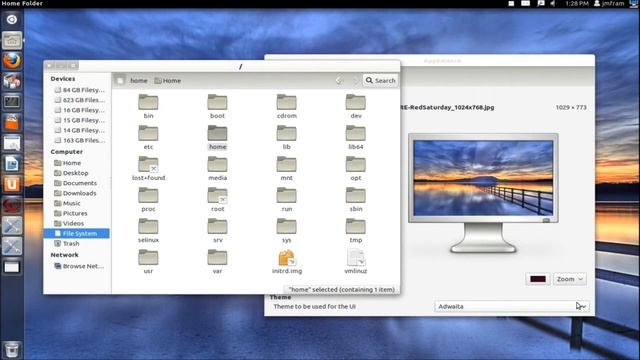Open Dash home from the launcher
The width and height of the screenshot is (640, 360).
click(12, 20)
